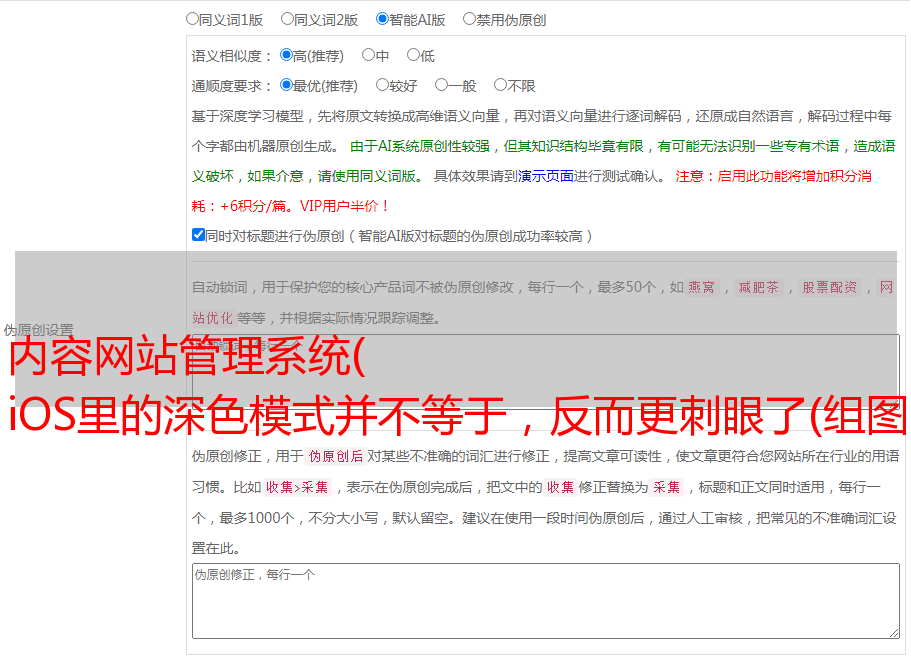The width and height of the screenshot is (911, 658).
Task: Choose the 智能AI版 radio option
Action: (382, 19)
